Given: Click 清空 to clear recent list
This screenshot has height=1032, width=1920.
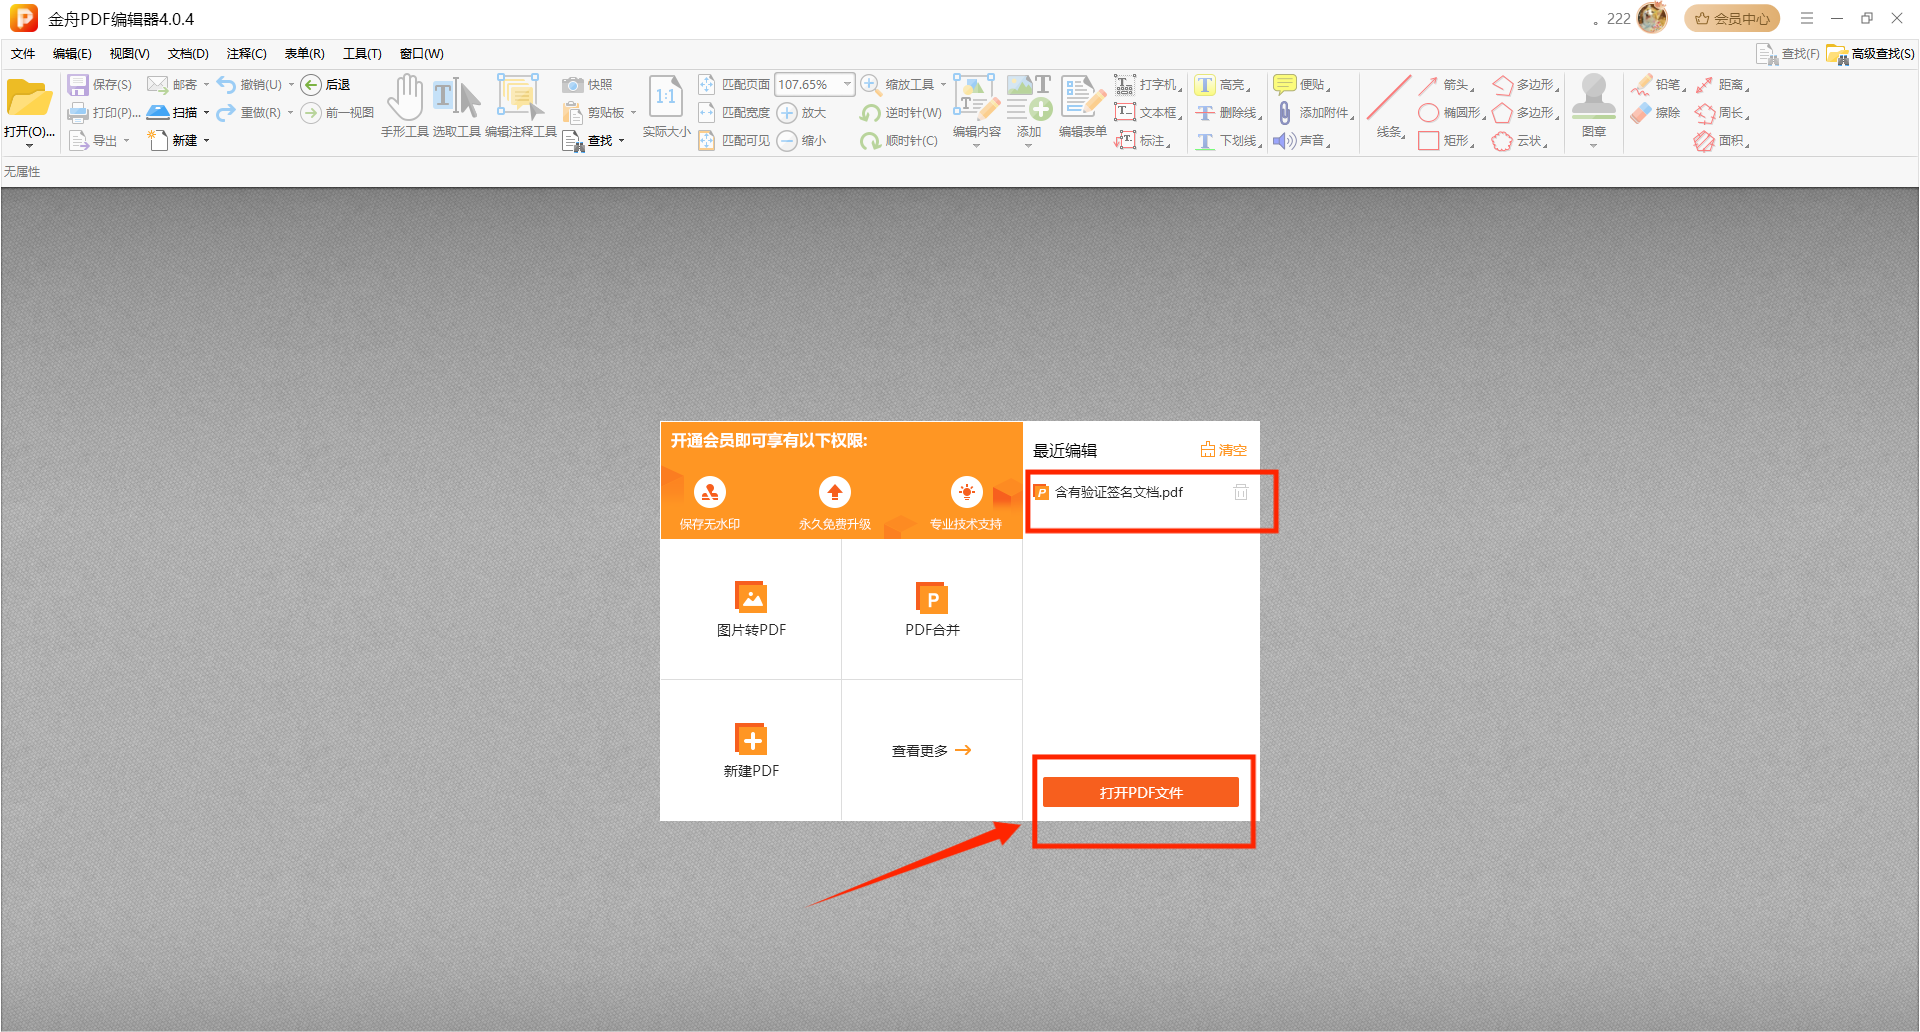Looking at the screenshot, I should point(1224,450).
